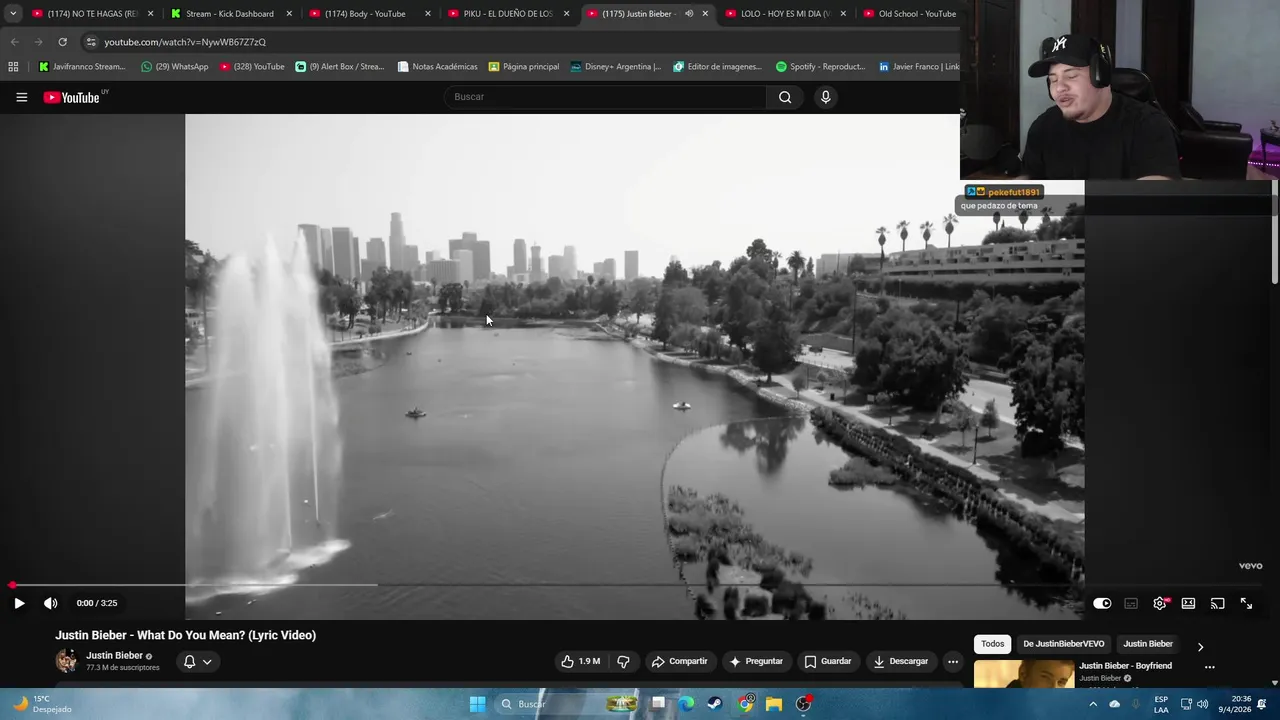Cast the video to TV
The image size is (1280, 720).
click(1217, 603)
